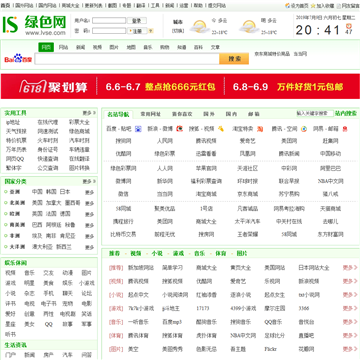
Task: Expand 更多 for the [图片] row
Action: (350, 349)
